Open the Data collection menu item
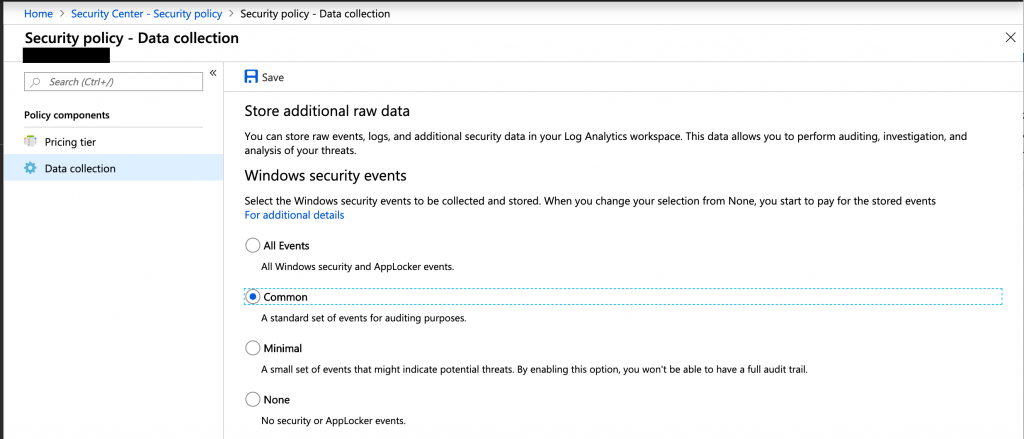Viewport: 1024px width, 439px height. coord(113,169)
